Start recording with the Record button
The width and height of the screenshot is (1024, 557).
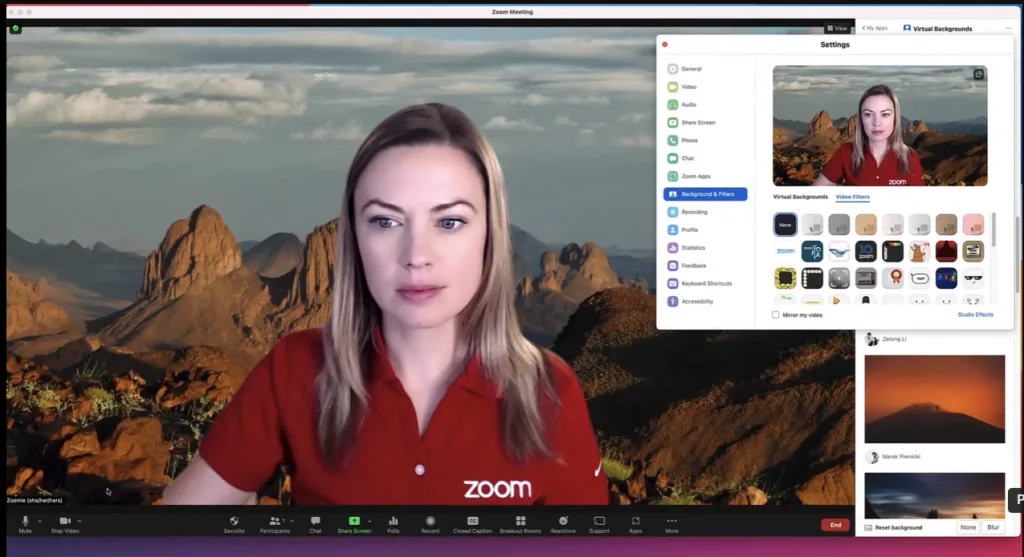430,524
